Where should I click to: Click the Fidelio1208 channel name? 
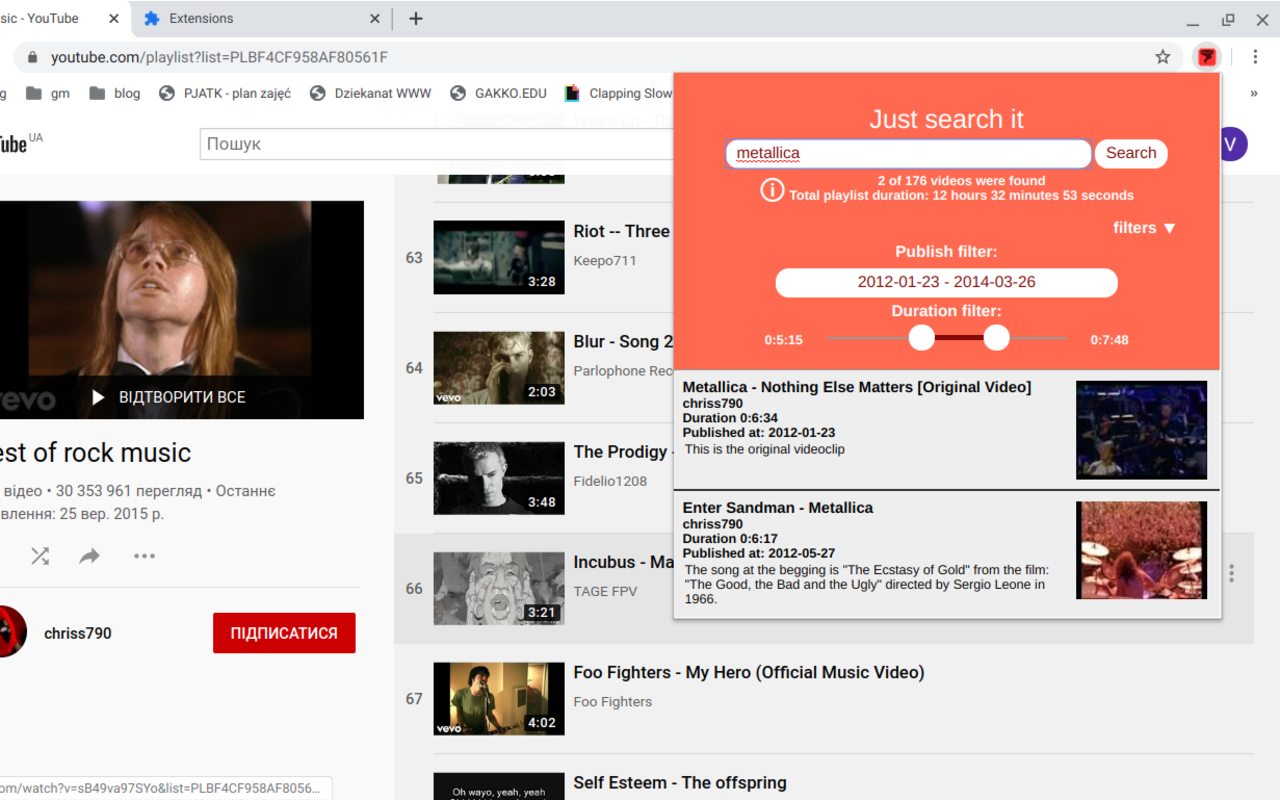pos(610,481)
